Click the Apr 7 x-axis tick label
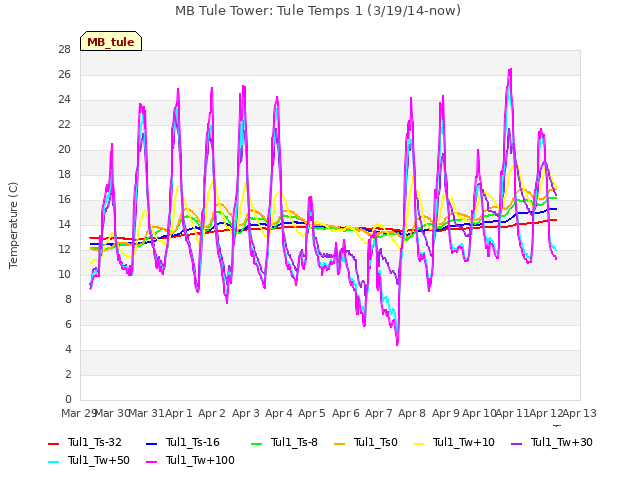 379,413
